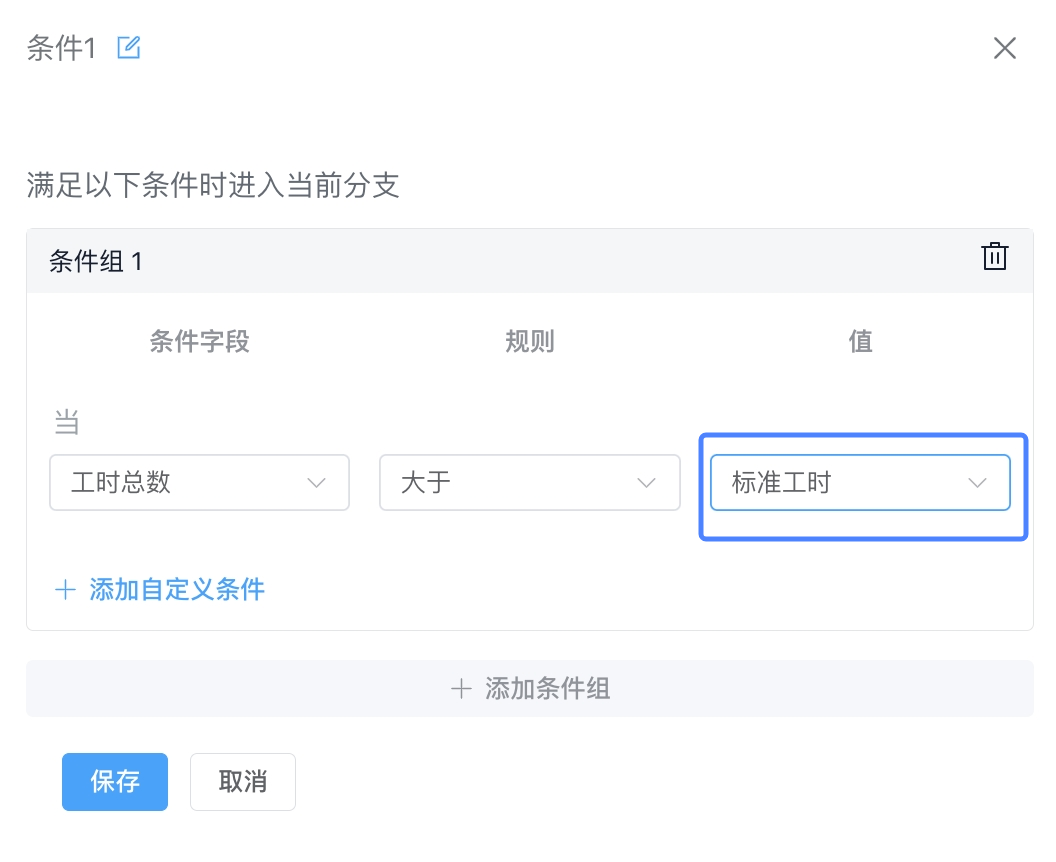Click the 条件字段 column header

tap(199, 341)
